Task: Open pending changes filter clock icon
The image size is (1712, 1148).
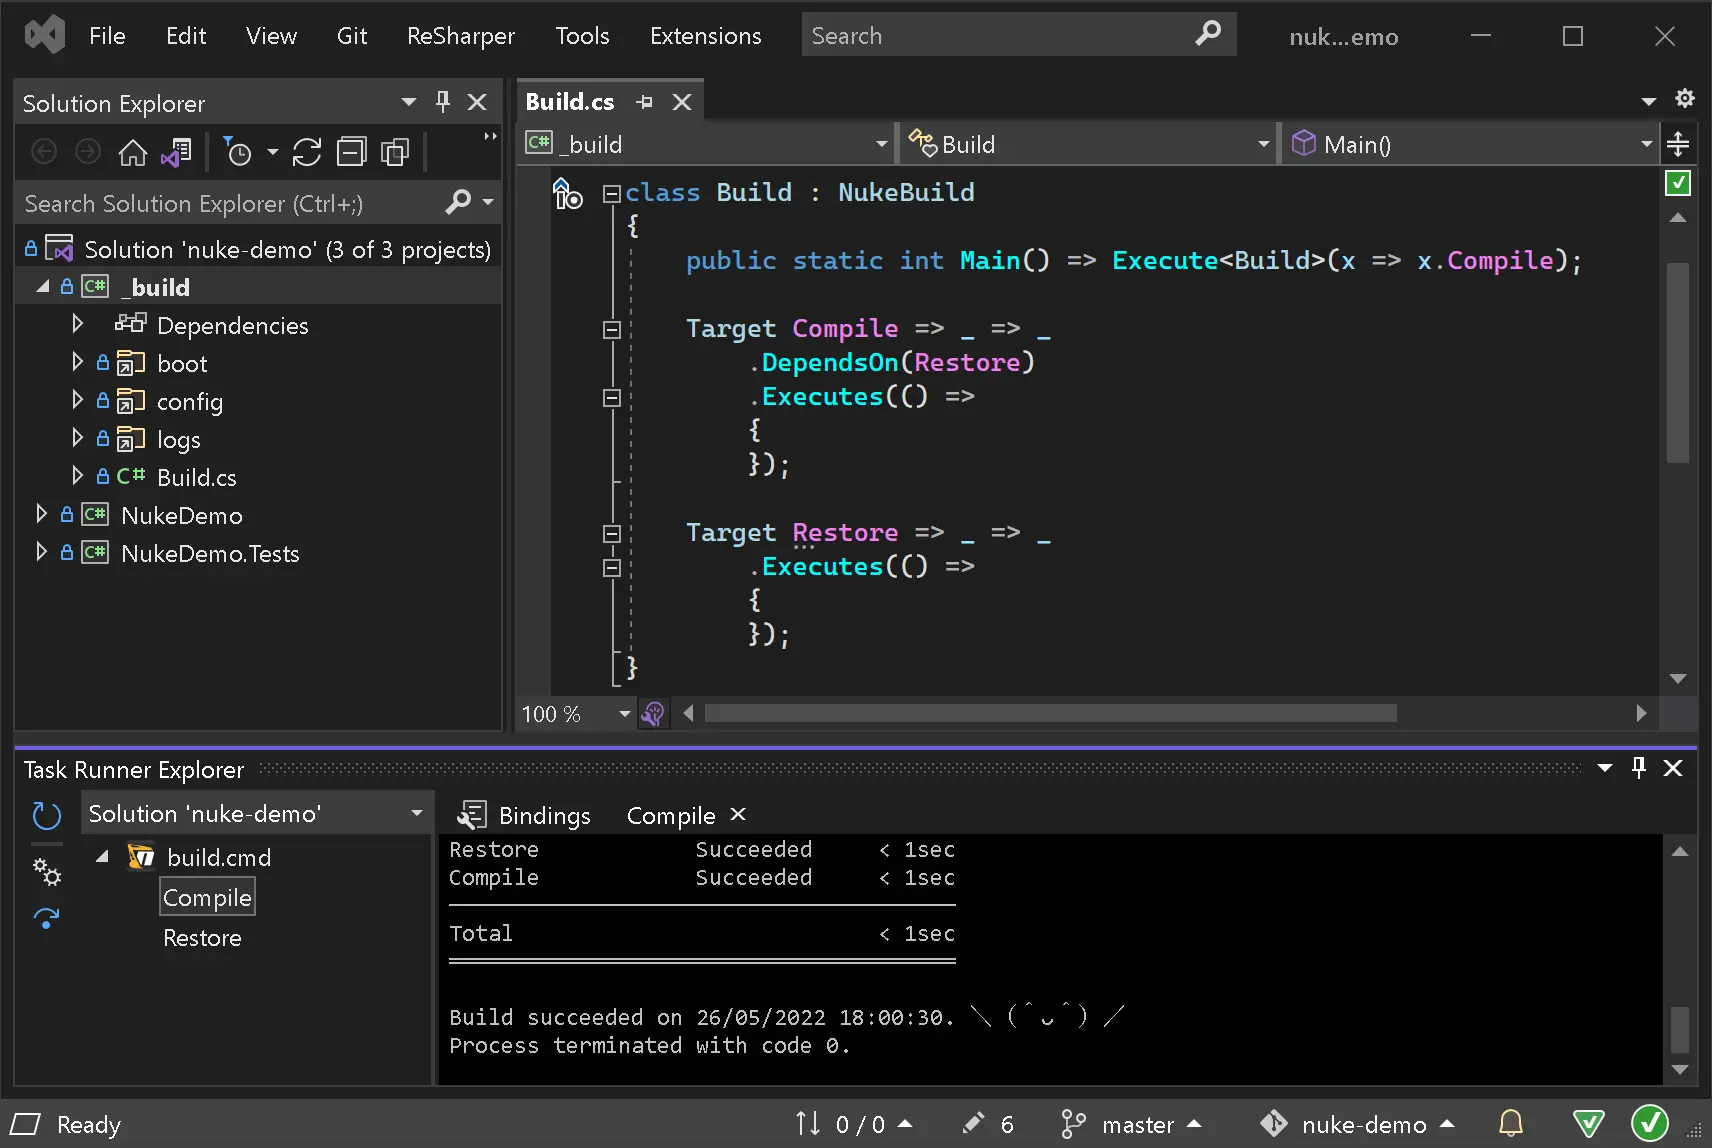Action: [x=237, y=152]
